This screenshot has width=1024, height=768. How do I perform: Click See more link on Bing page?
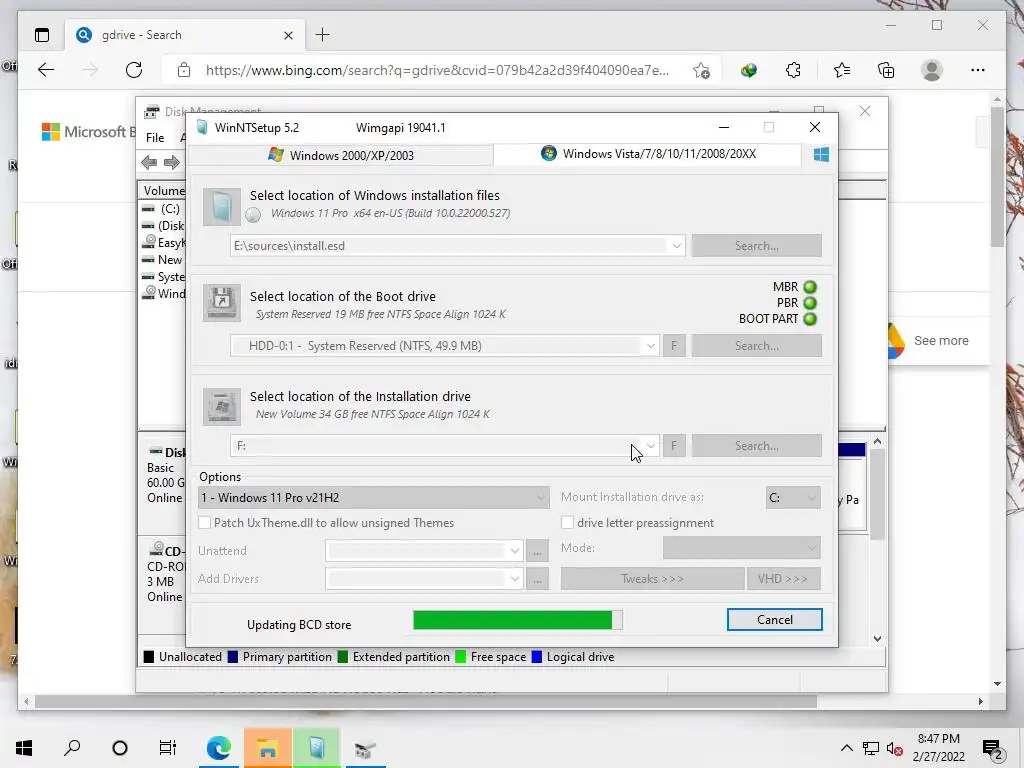click(x=941, y=340)
